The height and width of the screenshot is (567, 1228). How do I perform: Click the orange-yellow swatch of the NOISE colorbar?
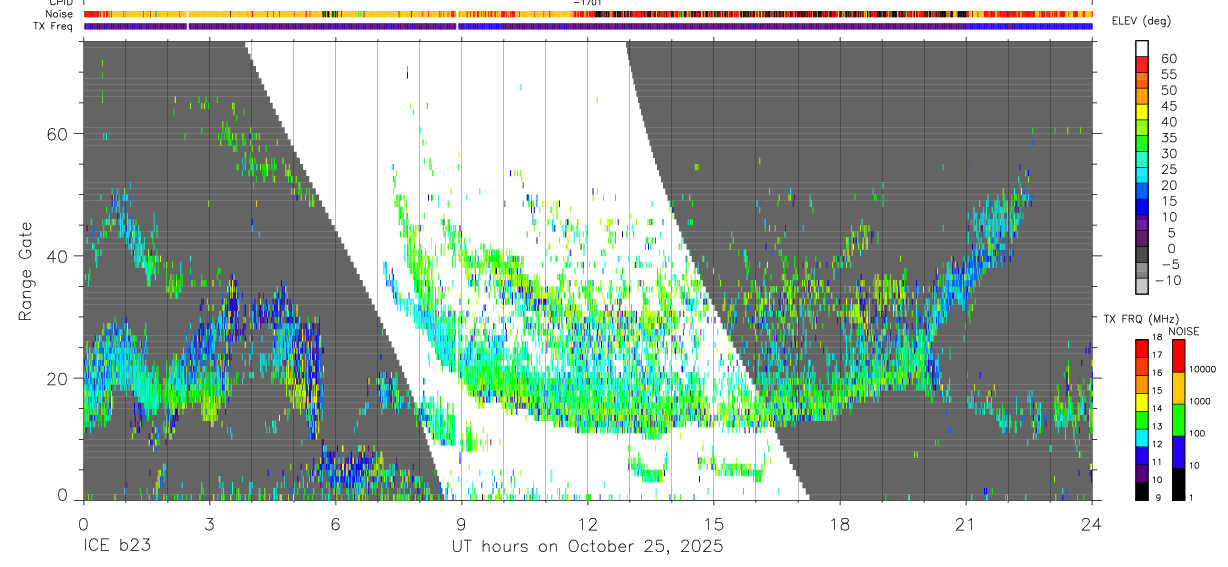coord(1178,388)
